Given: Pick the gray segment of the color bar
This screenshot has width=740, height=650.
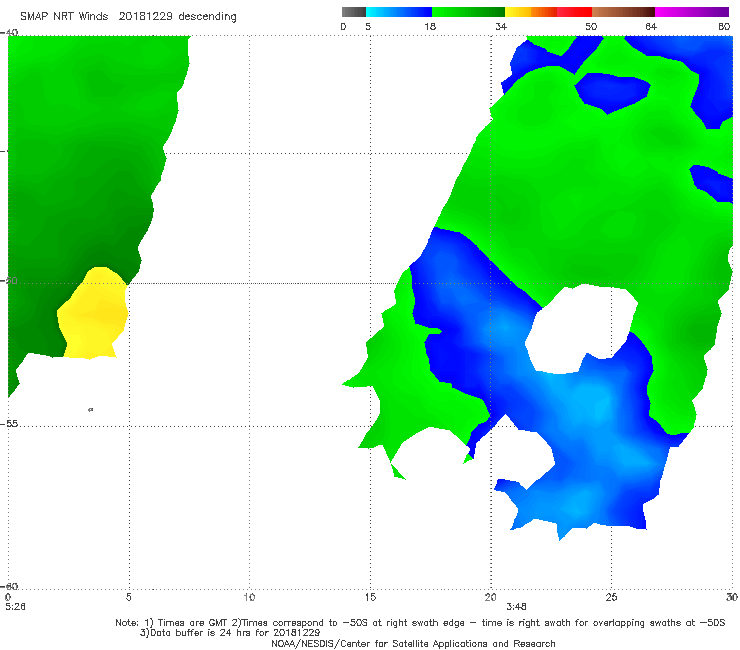Looking at the screenshot, I should 354,12.
